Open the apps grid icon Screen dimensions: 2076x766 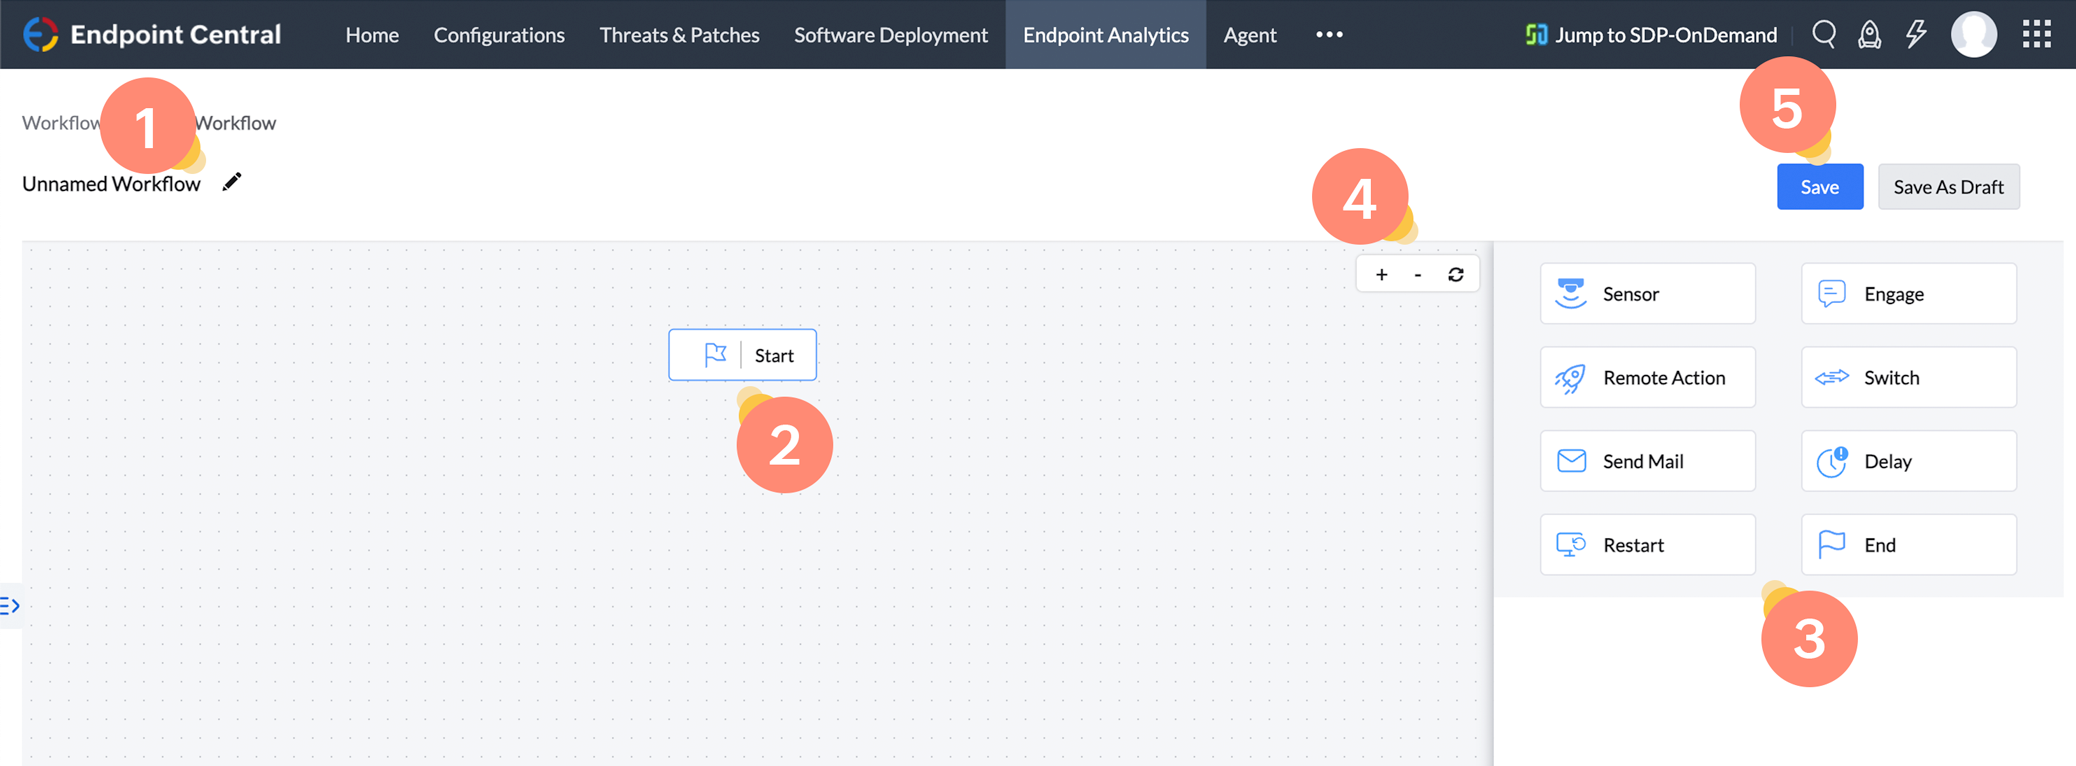click(x=2036, y=35)
